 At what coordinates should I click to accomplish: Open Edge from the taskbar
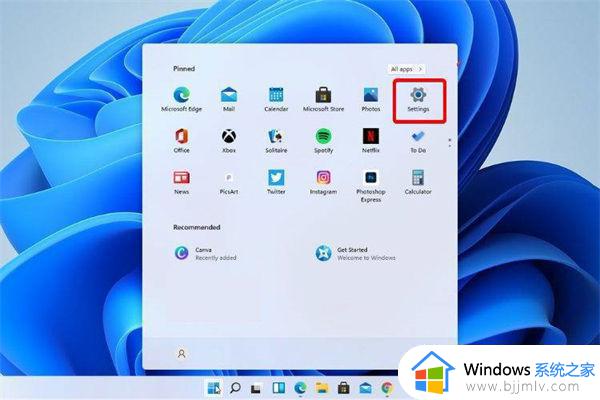300,388
